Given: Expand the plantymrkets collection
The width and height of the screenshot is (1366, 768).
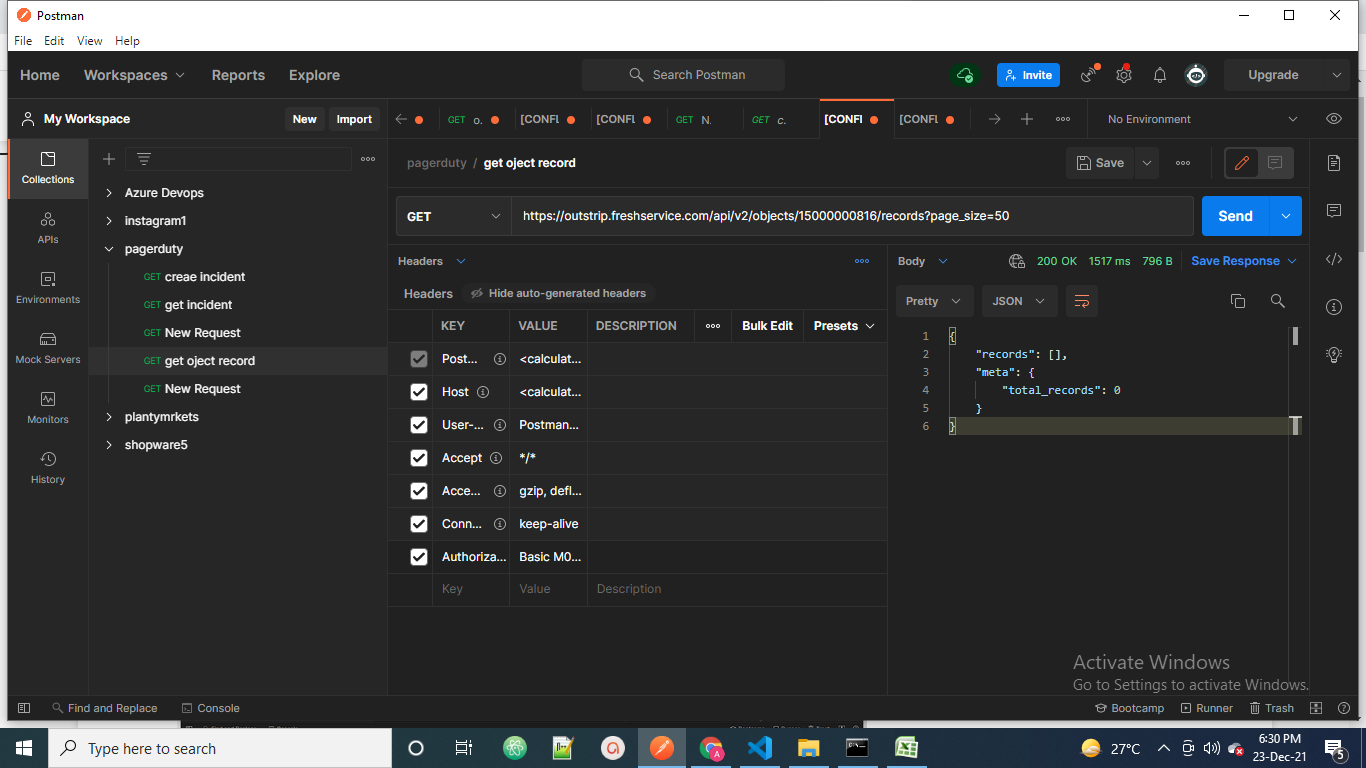Looking at the screenshot, I should 109,417.
